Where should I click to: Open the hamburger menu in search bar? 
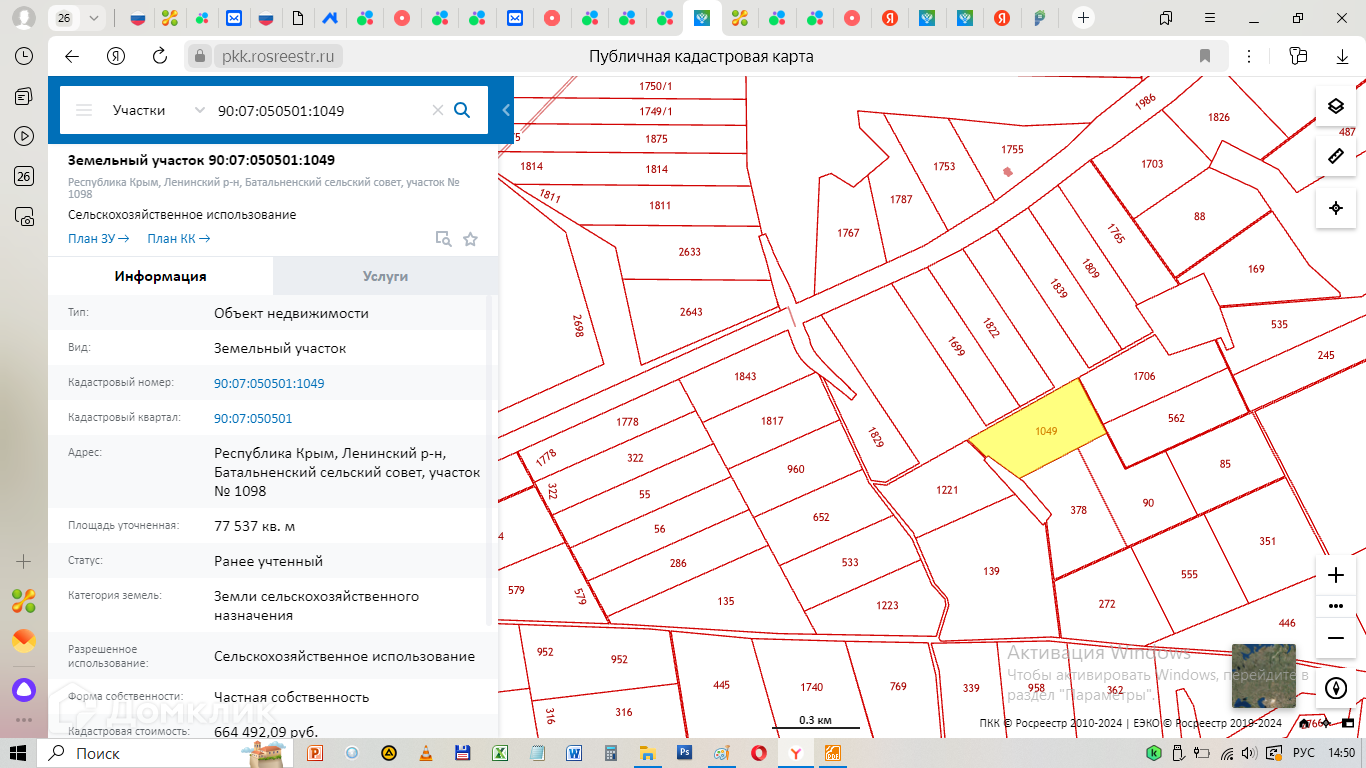pos(85,110)
